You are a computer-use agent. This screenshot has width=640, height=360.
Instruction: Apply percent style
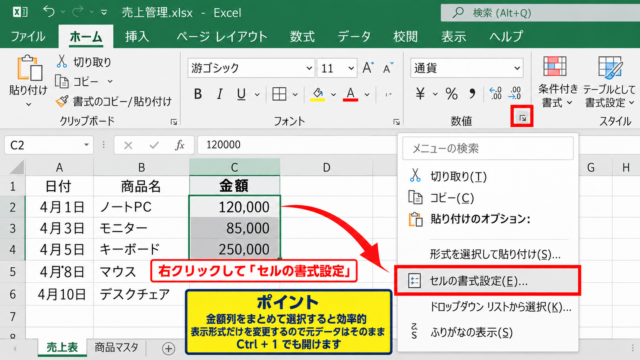point(451,94)
